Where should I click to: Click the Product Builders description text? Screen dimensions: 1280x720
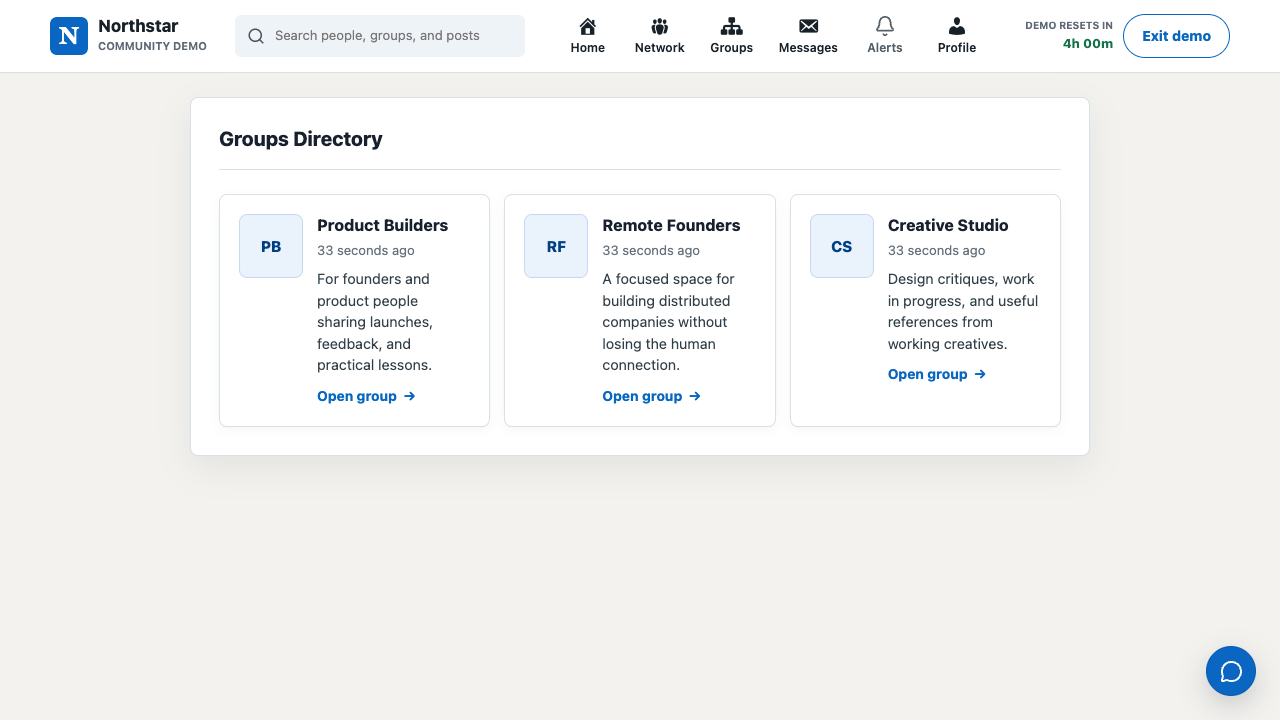click(x=376, y=322)
